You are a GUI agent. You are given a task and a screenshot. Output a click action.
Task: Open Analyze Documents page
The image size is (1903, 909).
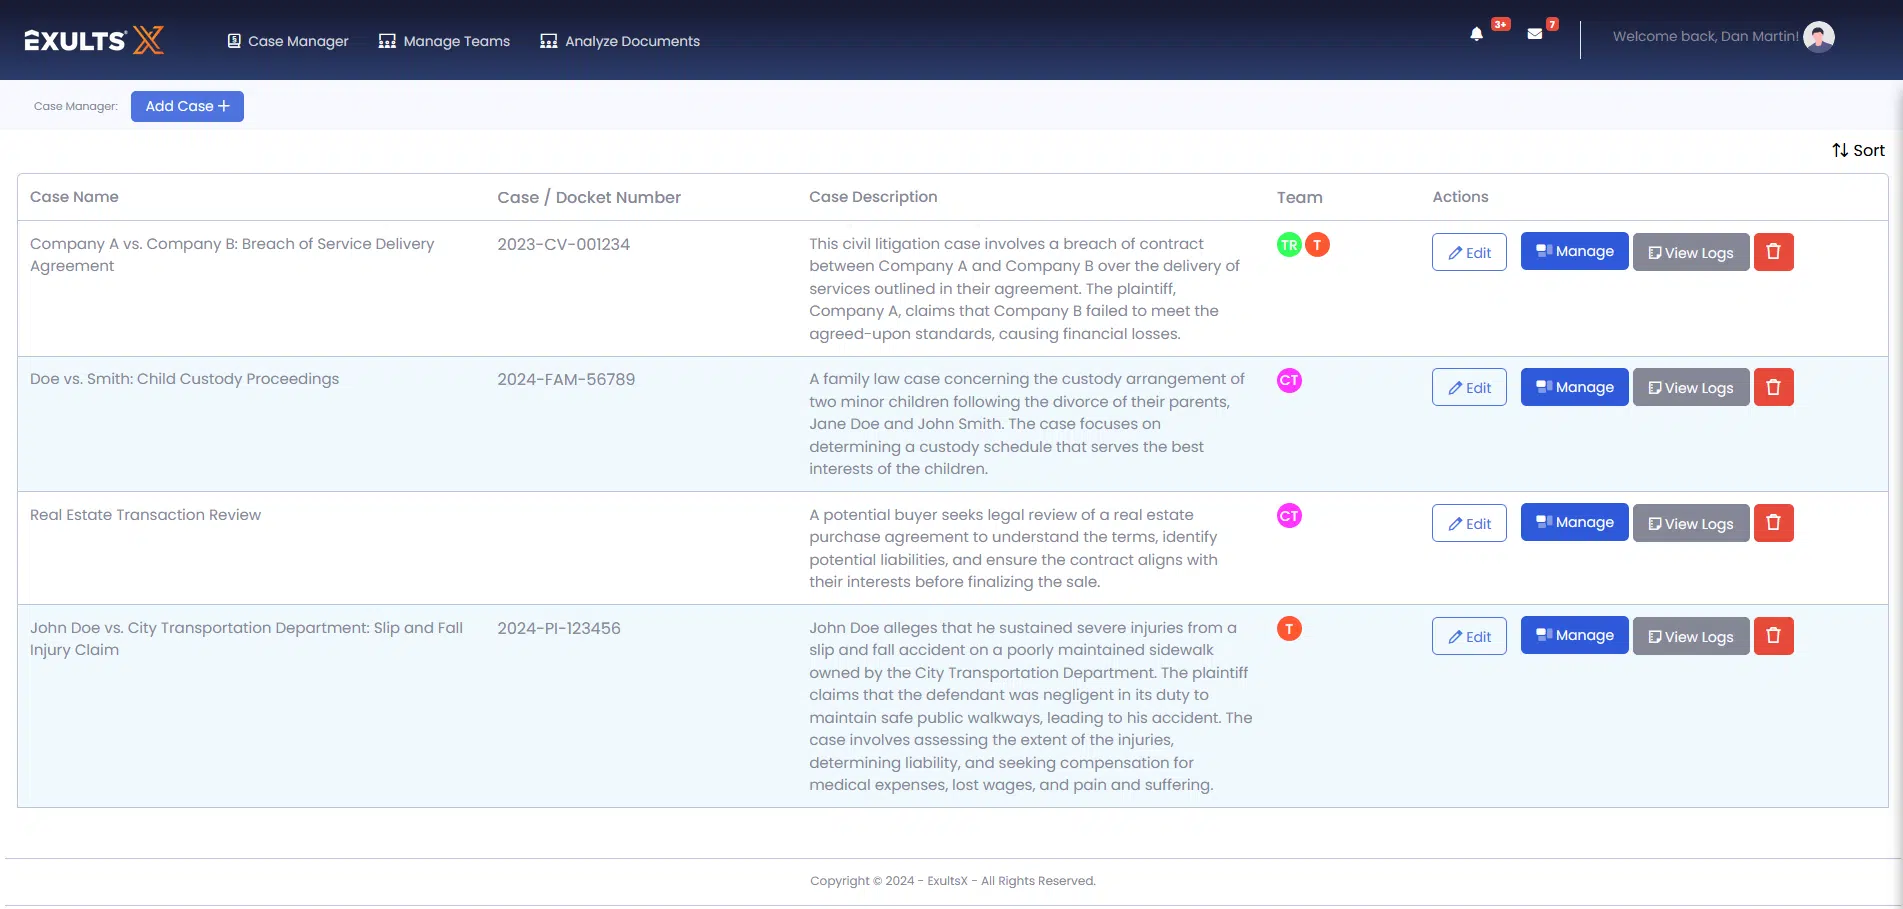(620, 41)
